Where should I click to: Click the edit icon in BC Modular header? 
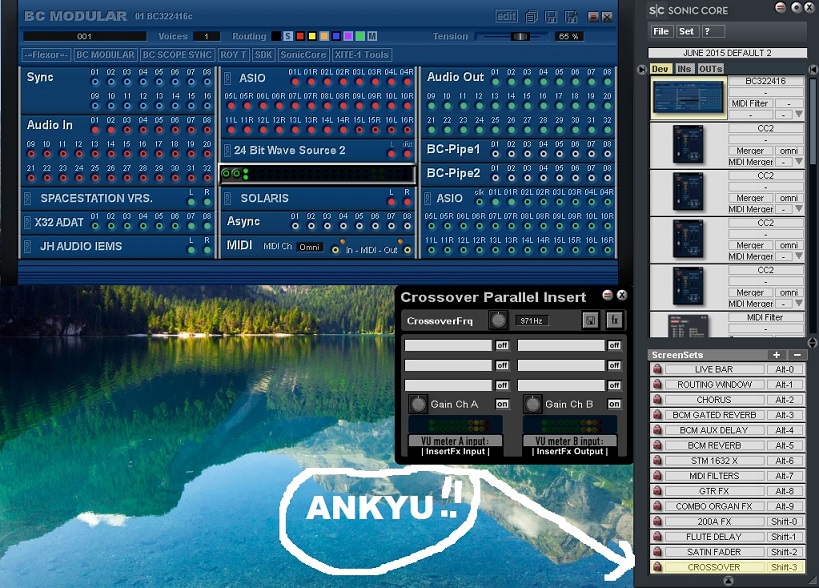[x=507, y=16]
